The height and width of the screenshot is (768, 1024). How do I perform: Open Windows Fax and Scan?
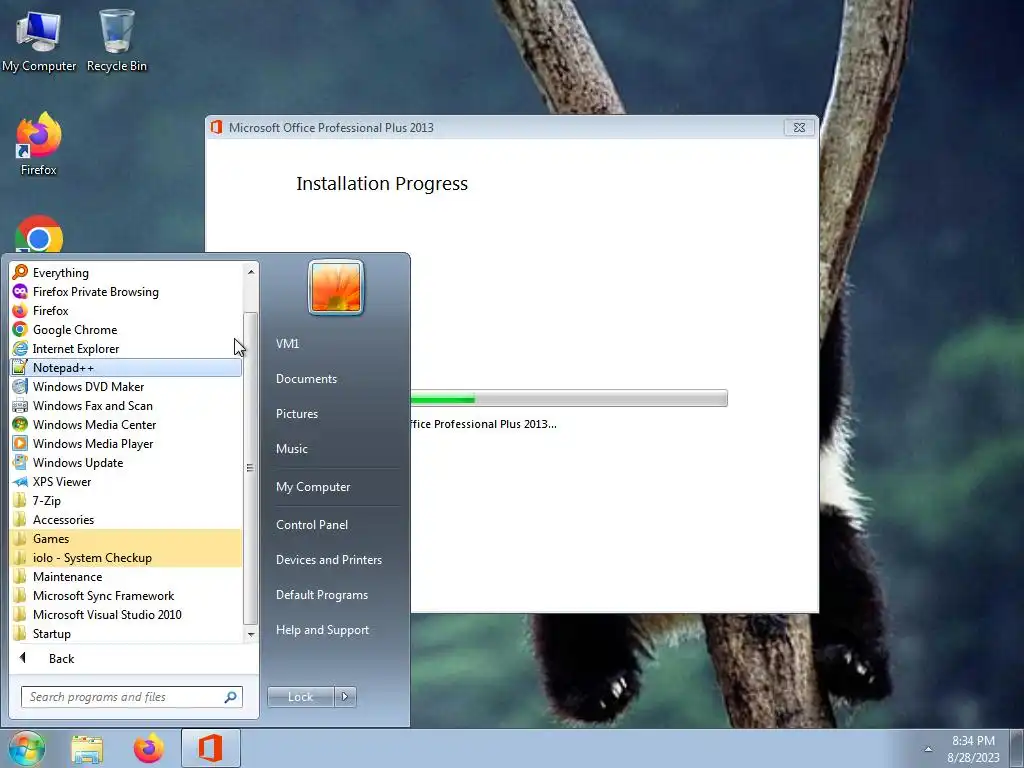[126, 406]
